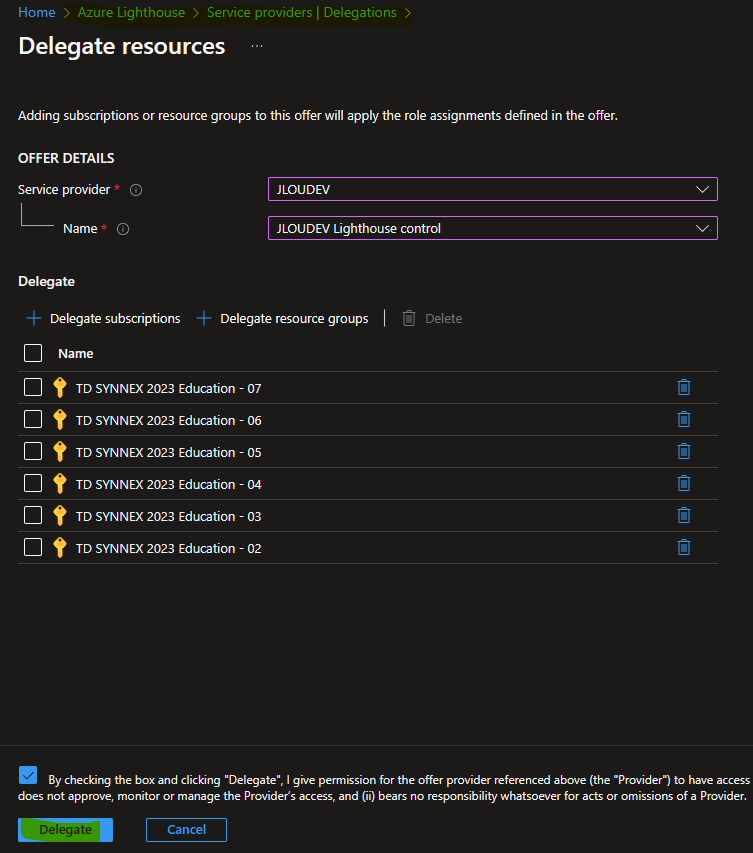Click the key icon for Education - 07

[60, 388]
